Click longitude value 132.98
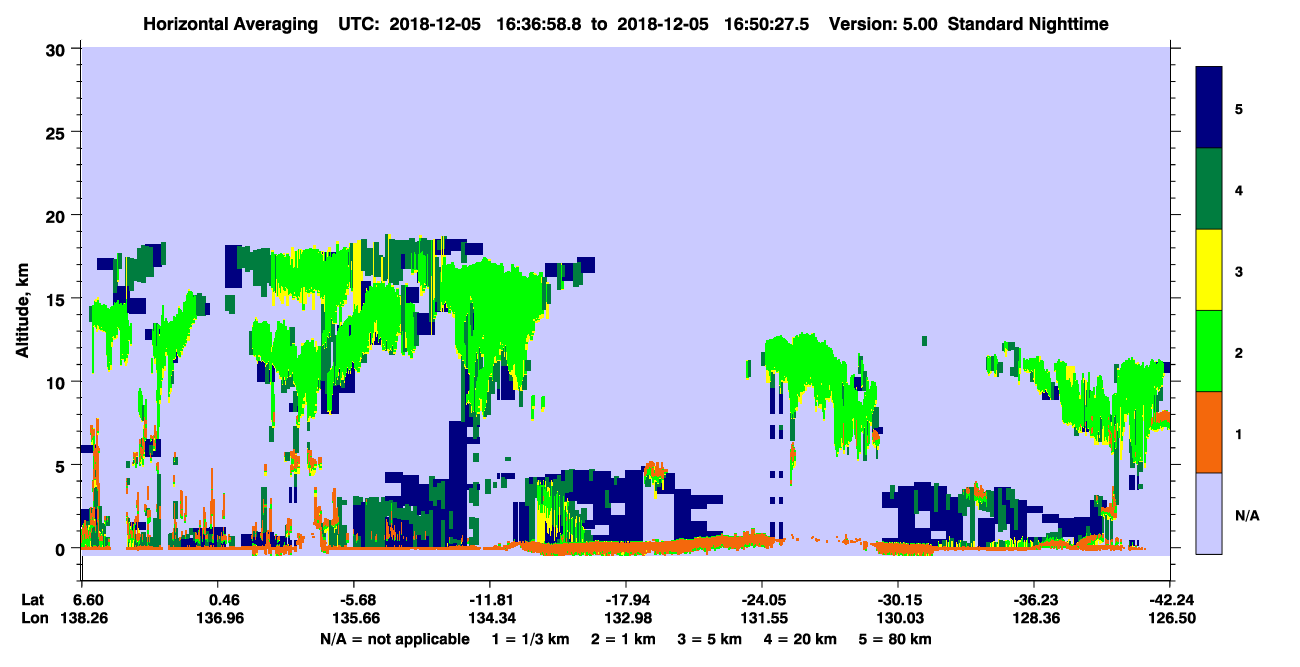 [x=626, y=619]
